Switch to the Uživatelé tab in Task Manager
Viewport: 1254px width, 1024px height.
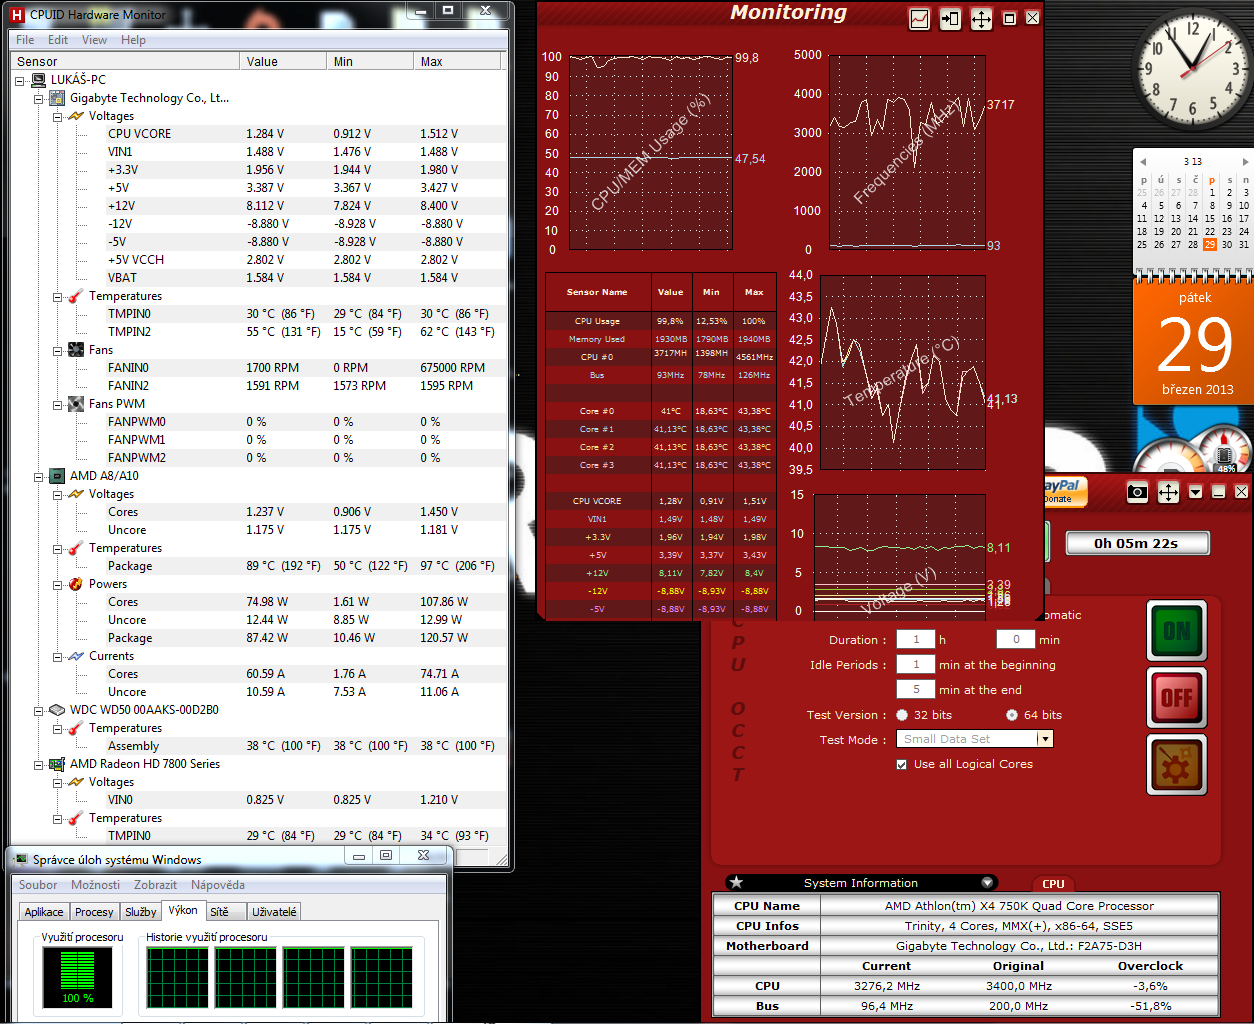[x=274, y=912]
